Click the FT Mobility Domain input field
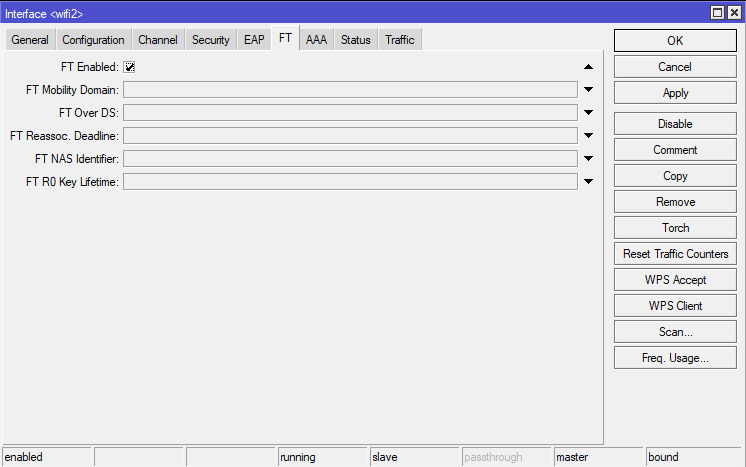This screenshot has height=467, width=746. click(x=350, y=90)
